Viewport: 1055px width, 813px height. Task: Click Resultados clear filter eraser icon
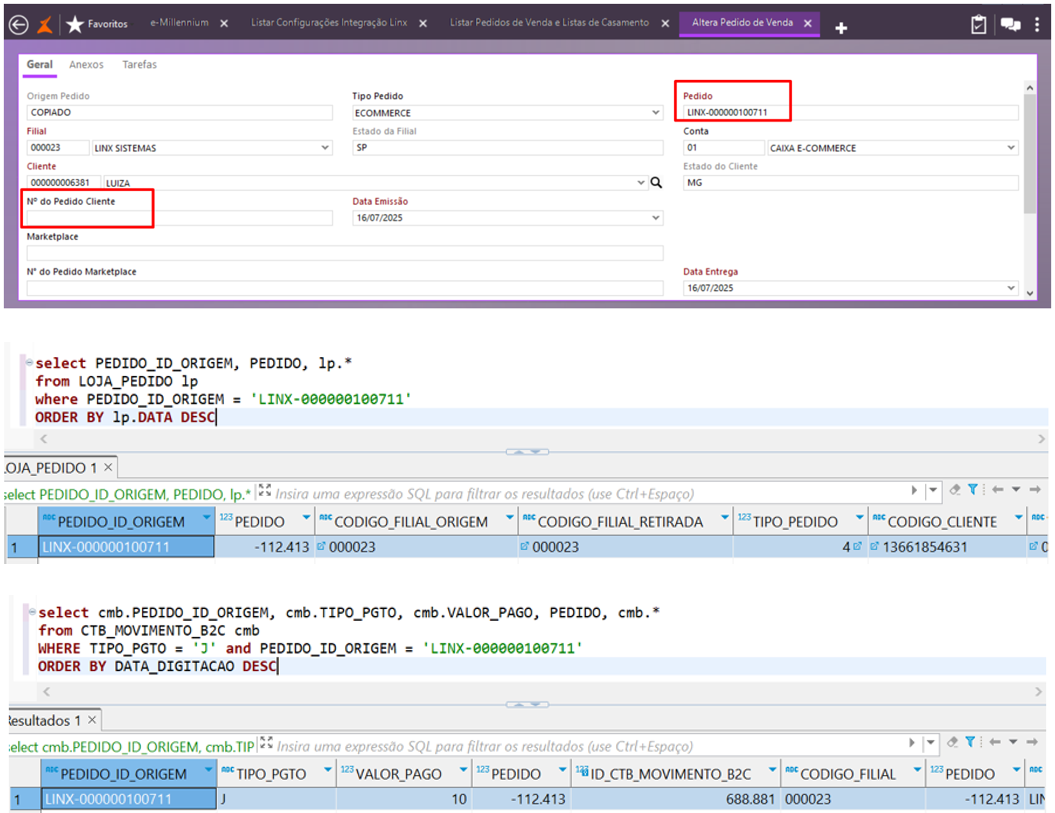tap(952, 742)
